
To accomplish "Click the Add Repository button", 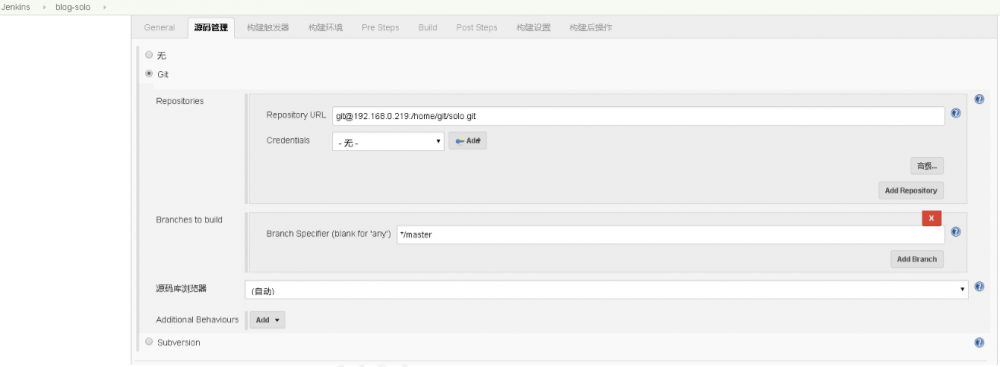I will [x=911, y=190].
